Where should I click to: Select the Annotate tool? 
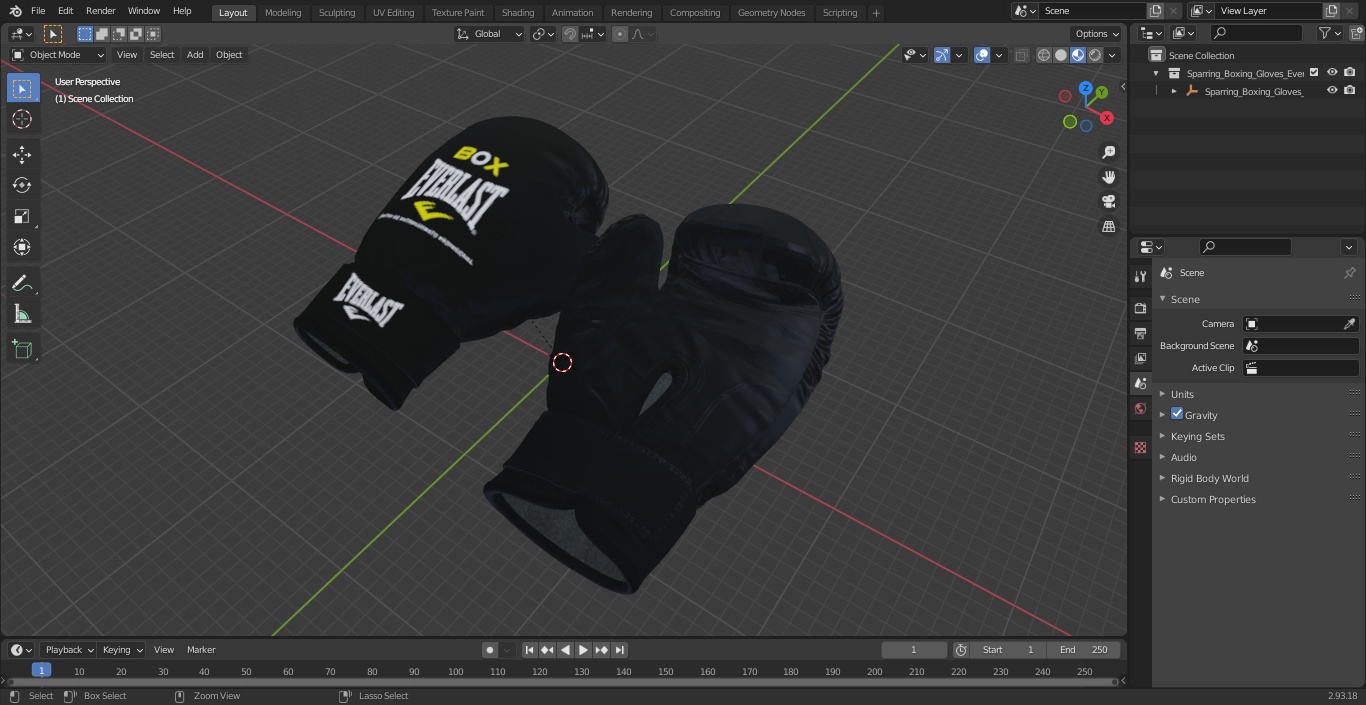coord(22,284)
